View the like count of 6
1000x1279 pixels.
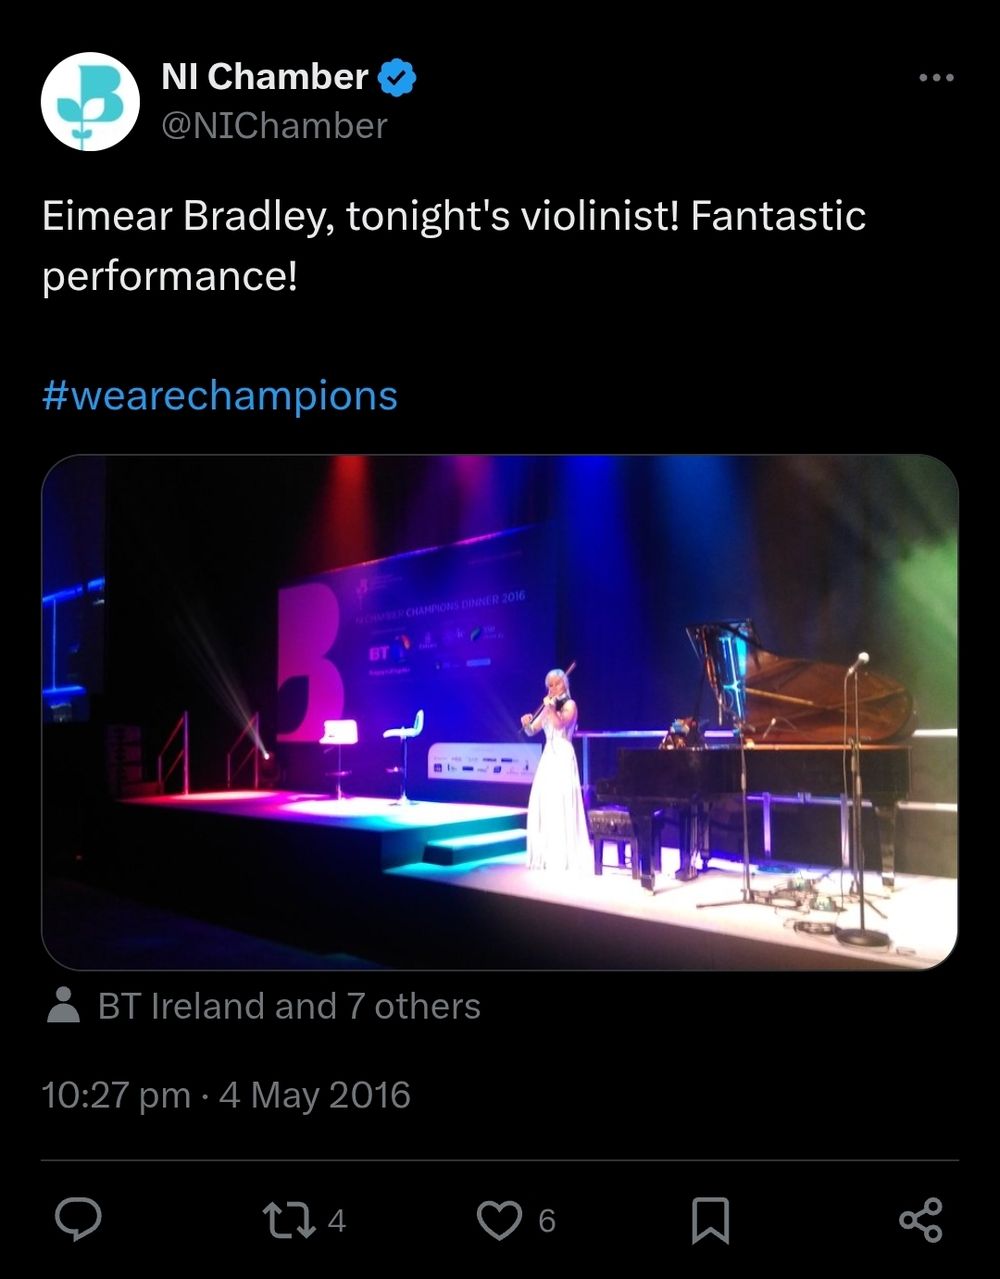pyautogui.click(x=547, y=1221)
